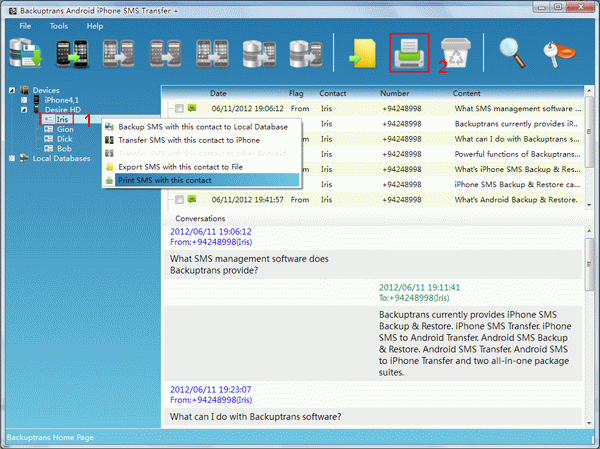This screenshot has height=449, width=600.
Task: Click conversation timestamp '2012/06/11 19:11:41'
Action: coord(419,287)
